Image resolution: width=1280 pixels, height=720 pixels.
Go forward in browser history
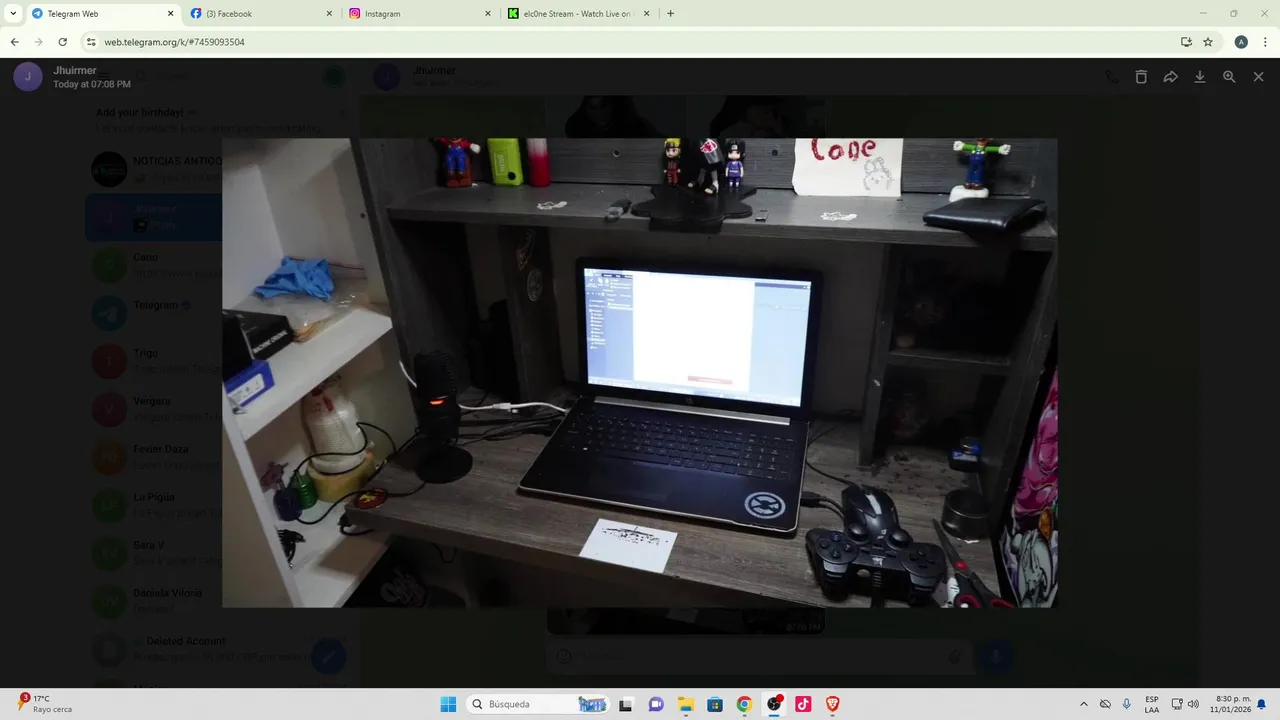click(x=38, y=42)
